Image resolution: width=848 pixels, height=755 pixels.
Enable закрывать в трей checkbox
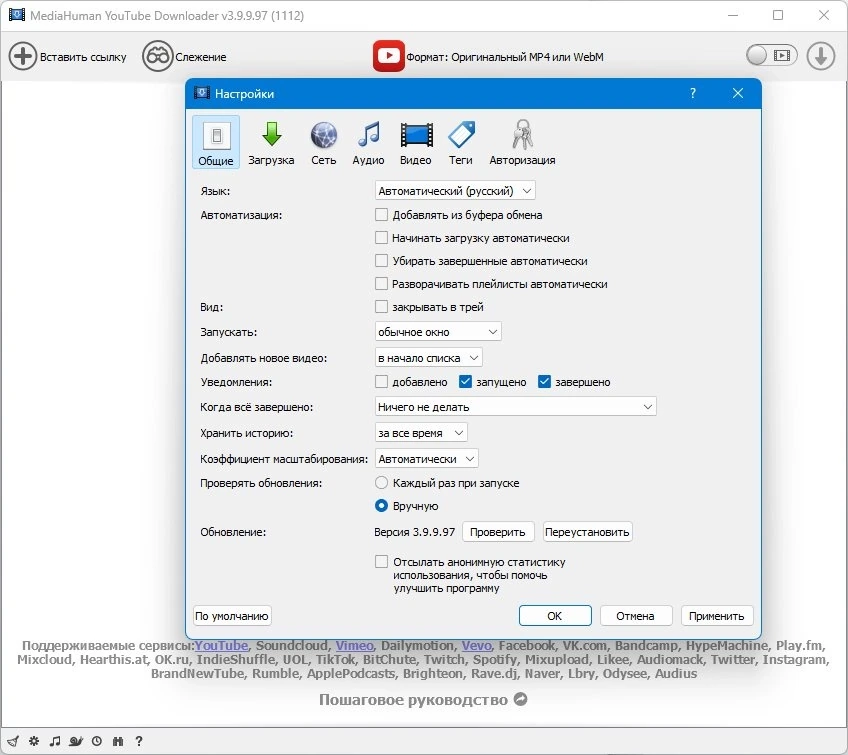pyautogui.click(x=381, y=307)
